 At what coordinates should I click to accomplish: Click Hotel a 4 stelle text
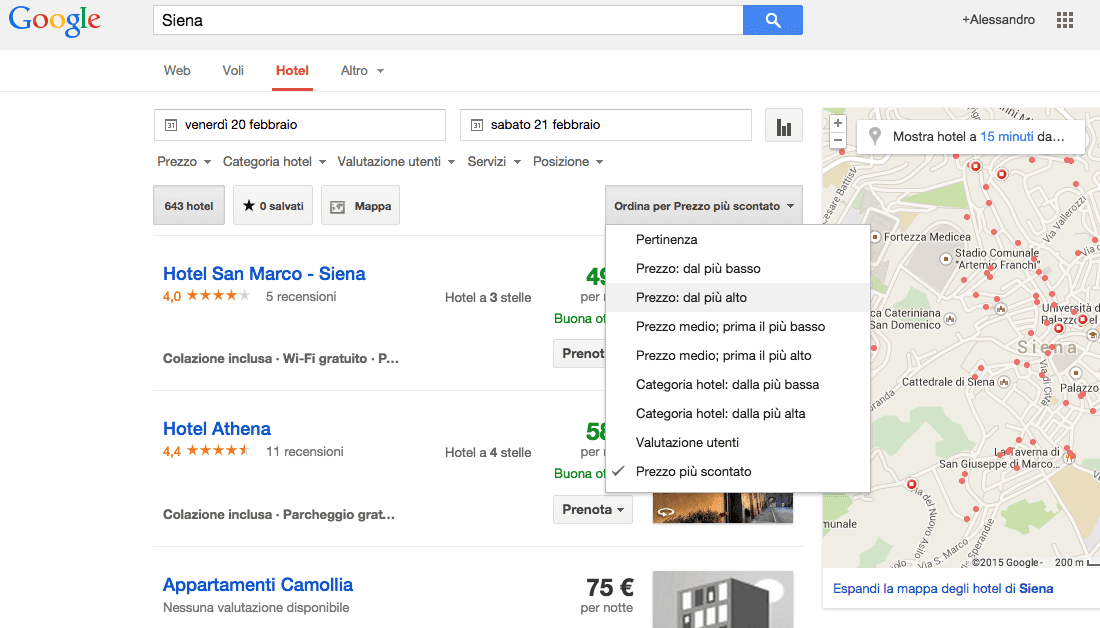[x=488, y=453]
